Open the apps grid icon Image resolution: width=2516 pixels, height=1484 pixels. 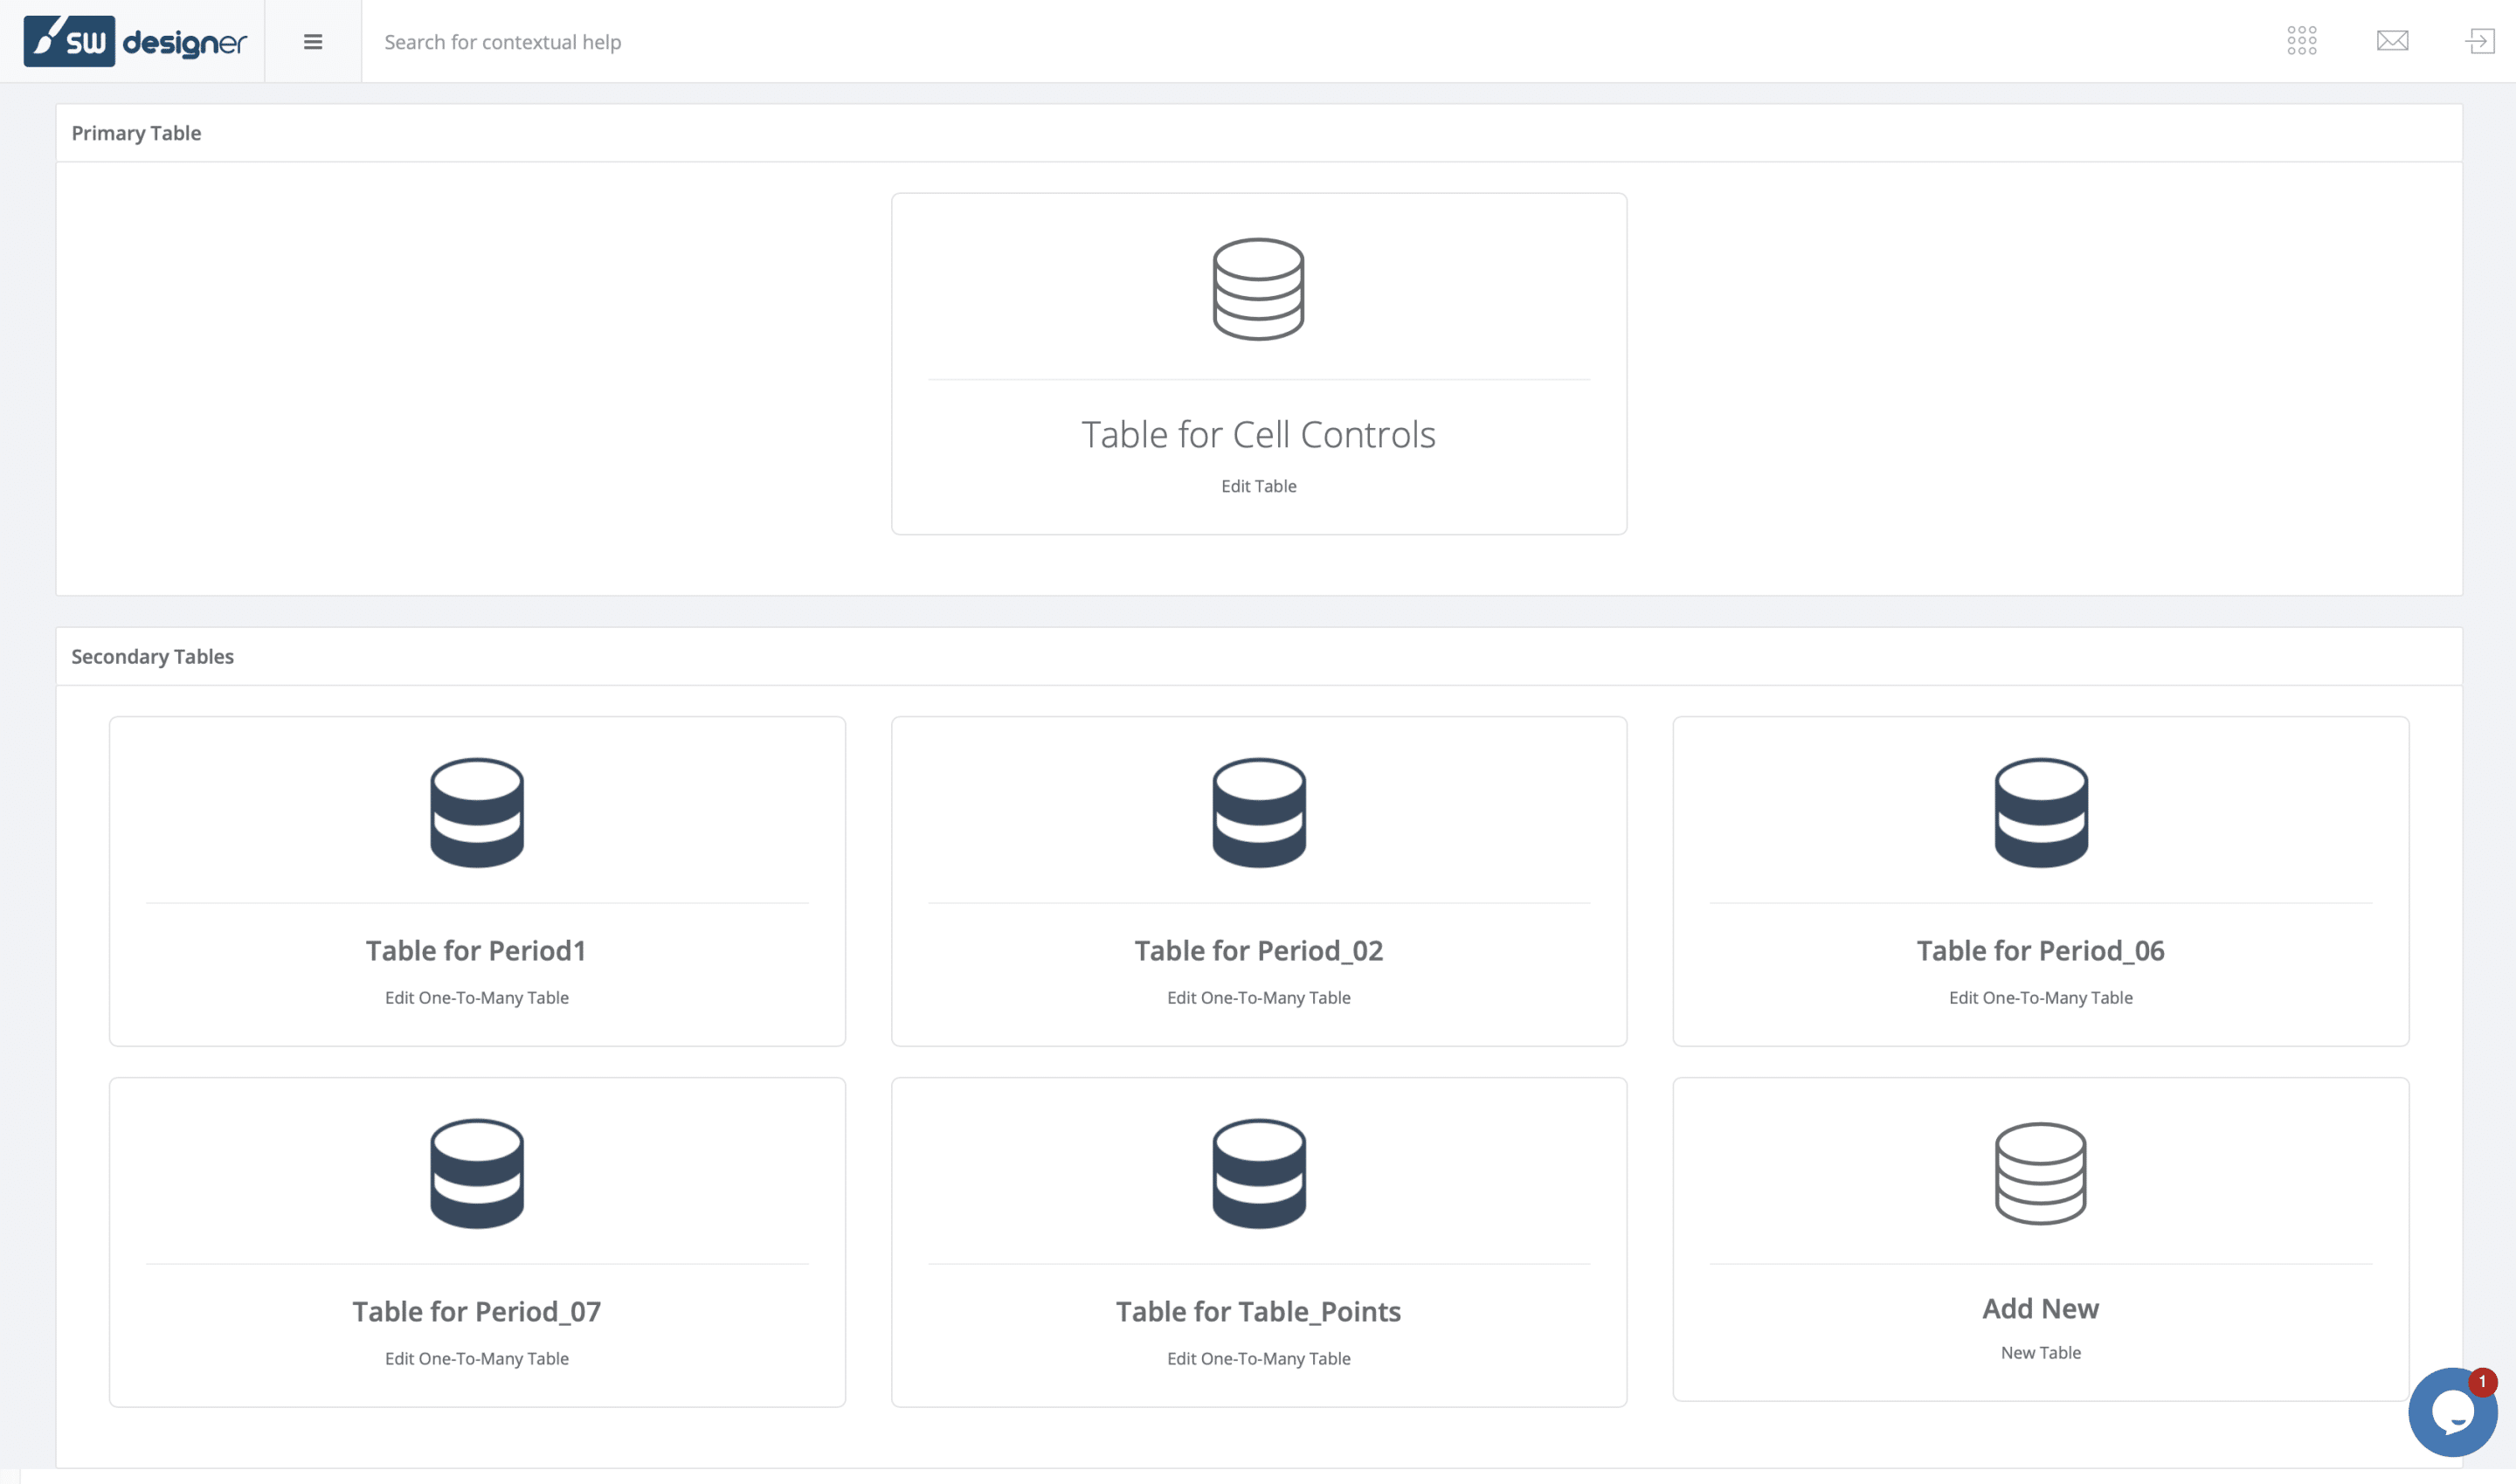pos(2301,41)
